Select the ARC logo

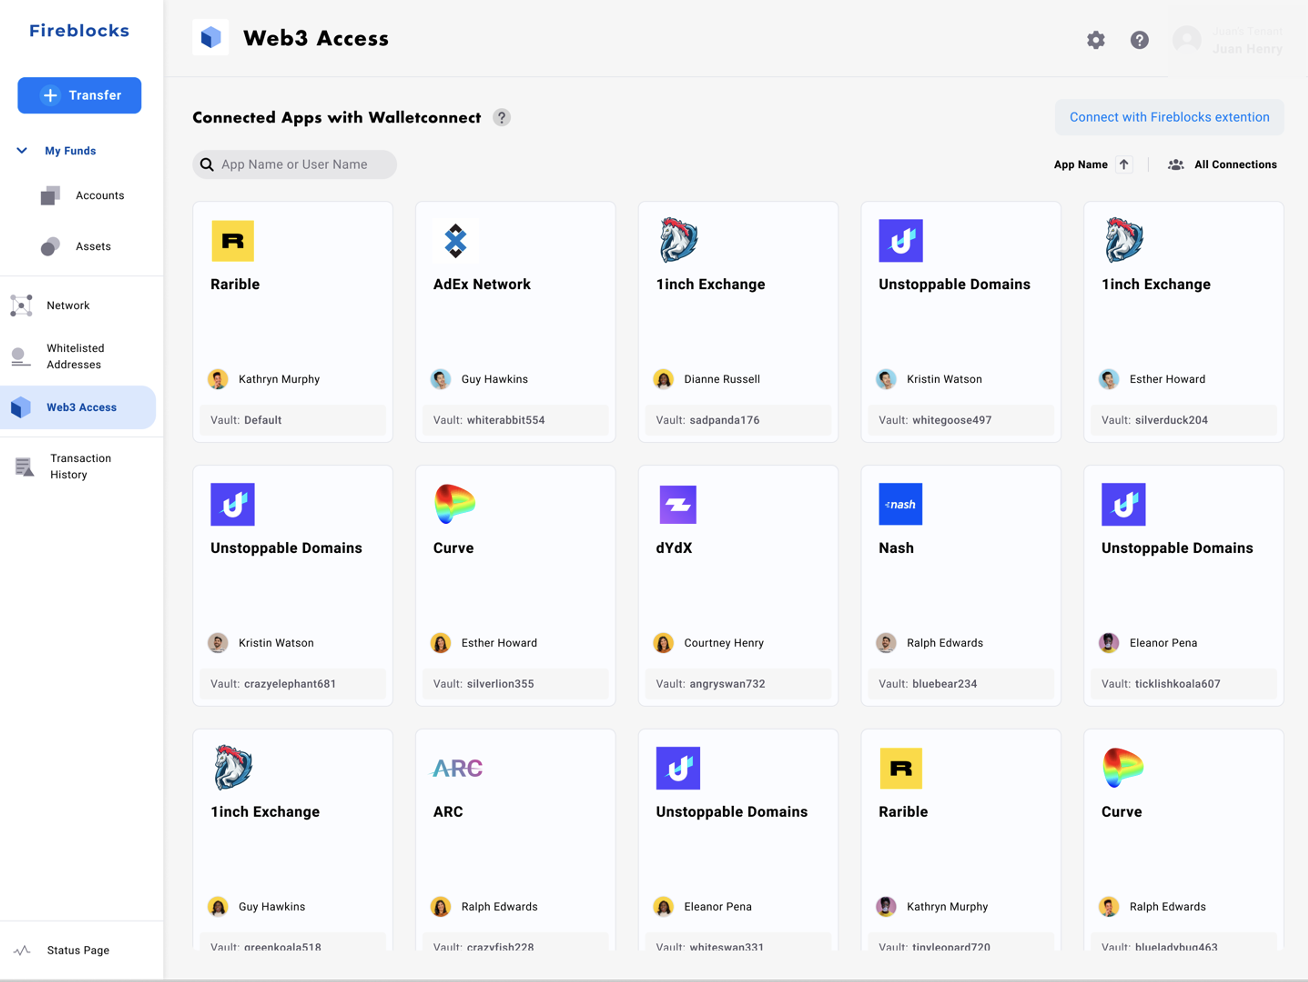457,768
